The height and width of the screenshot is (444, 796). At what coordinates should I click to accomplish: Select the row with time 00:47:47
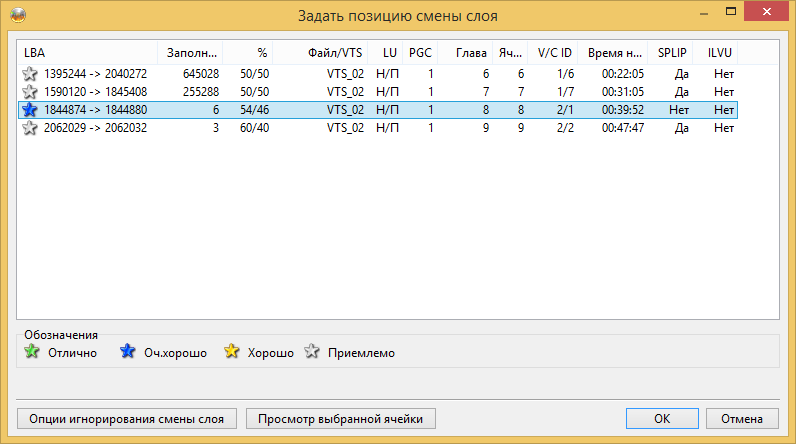pyautogui.click(x=378, y=128)
